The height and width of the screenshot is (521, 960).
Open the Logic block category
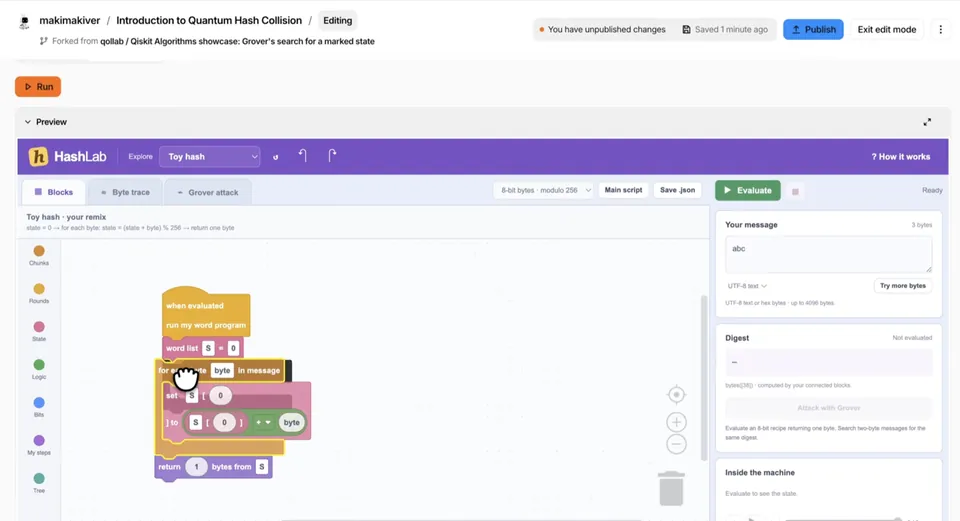(39, 369)
